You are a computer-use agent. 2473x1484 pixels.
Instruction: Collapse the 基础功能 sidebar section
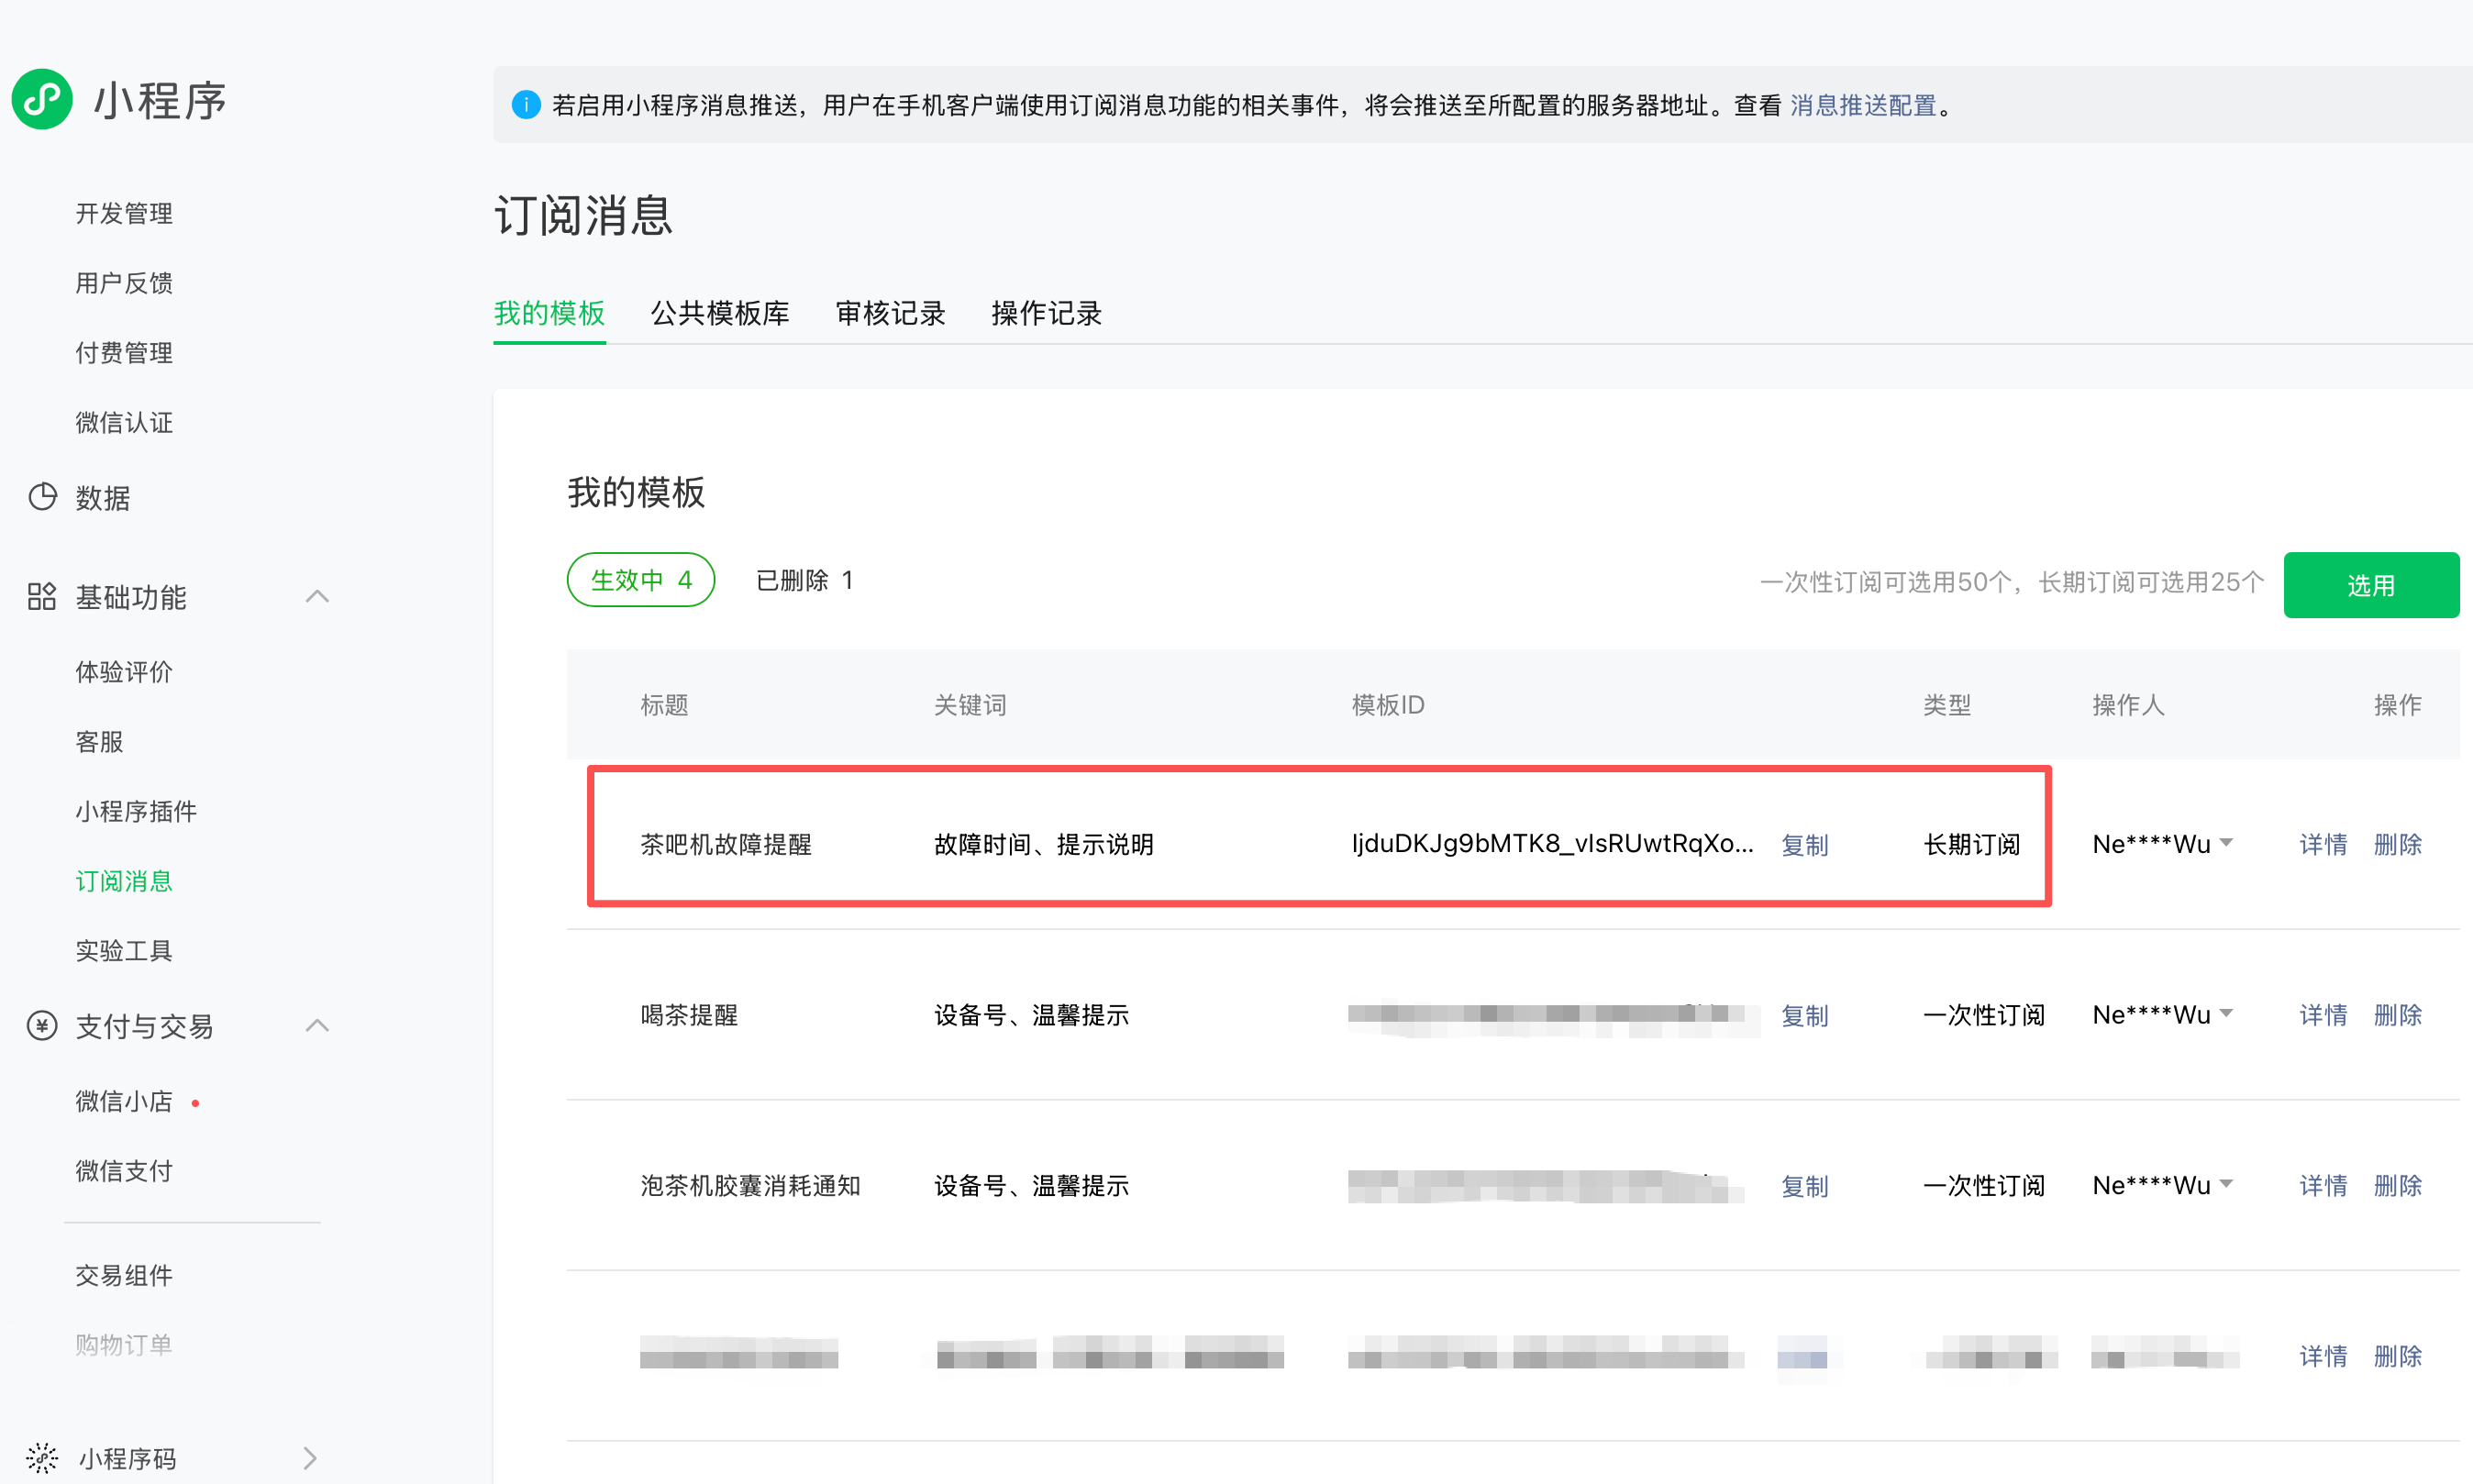(x=317, y=597)
